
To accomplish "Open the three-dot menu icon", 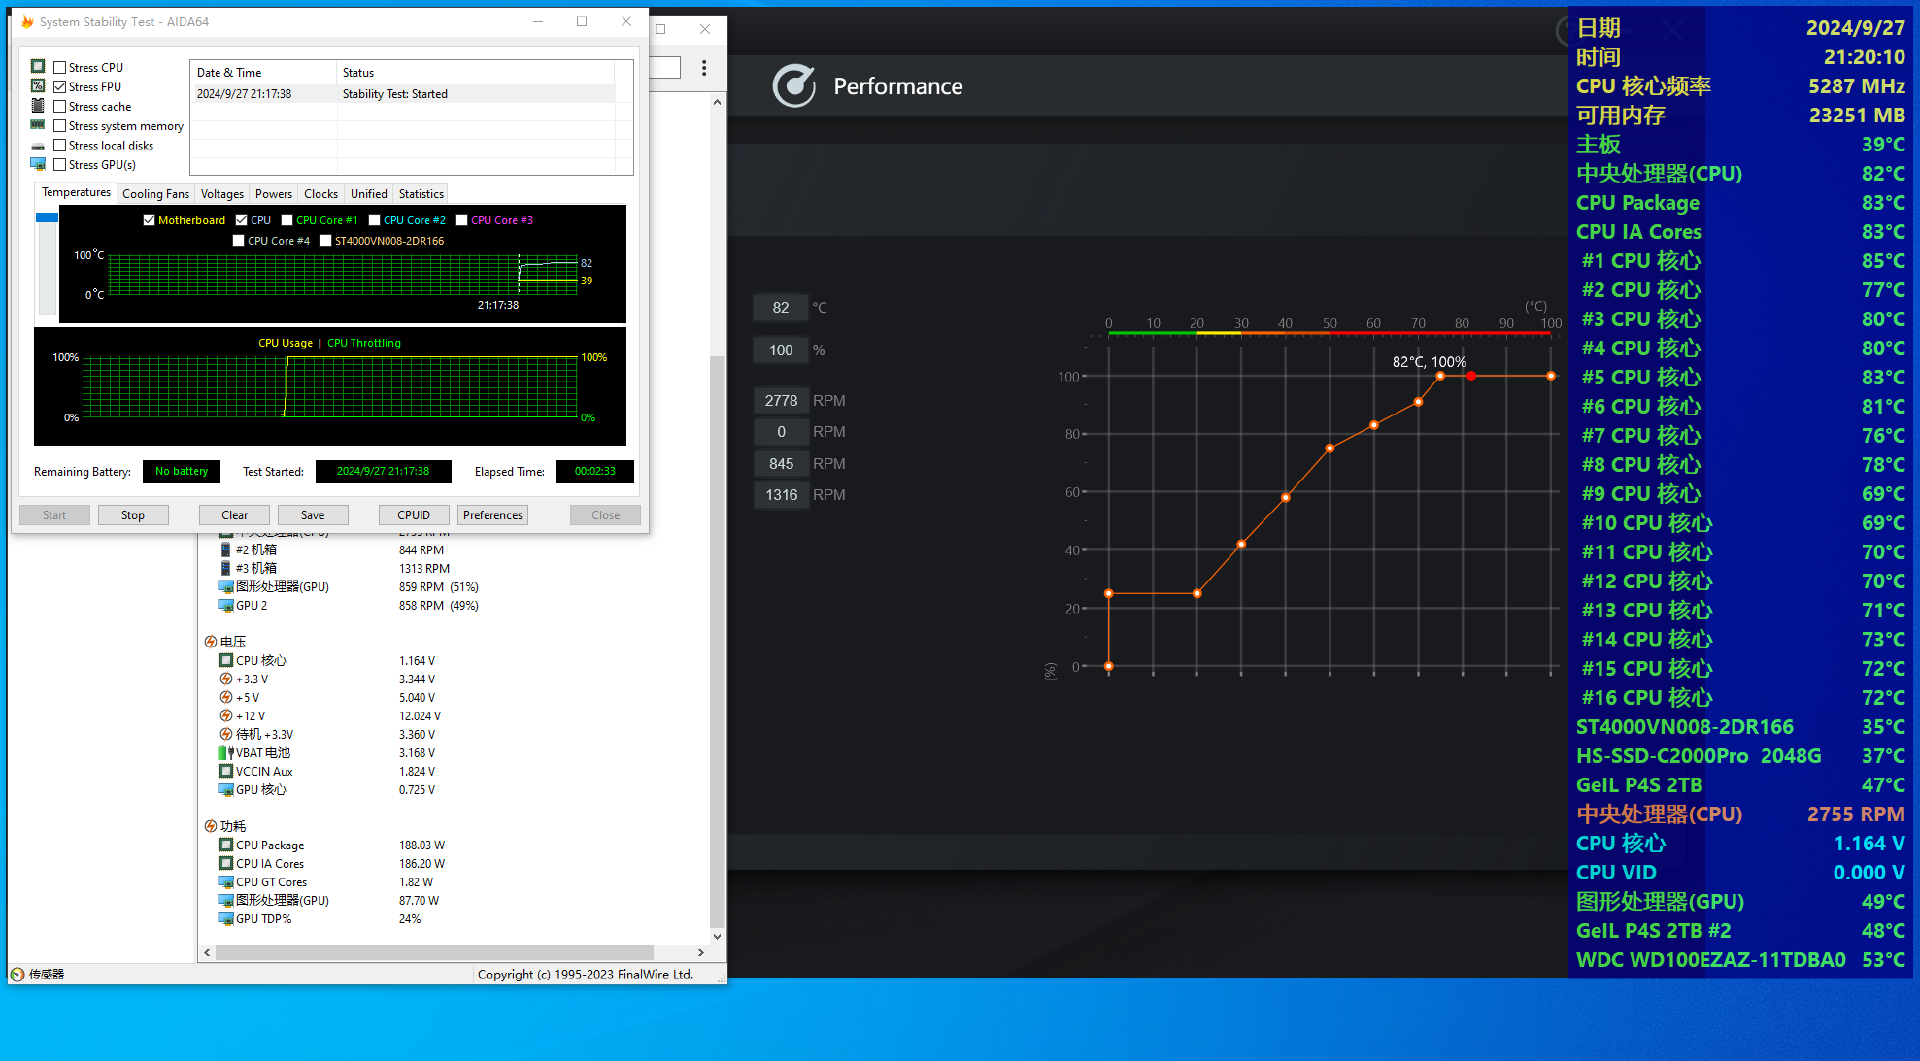I will pyautogui.click(x=704, y=68).
